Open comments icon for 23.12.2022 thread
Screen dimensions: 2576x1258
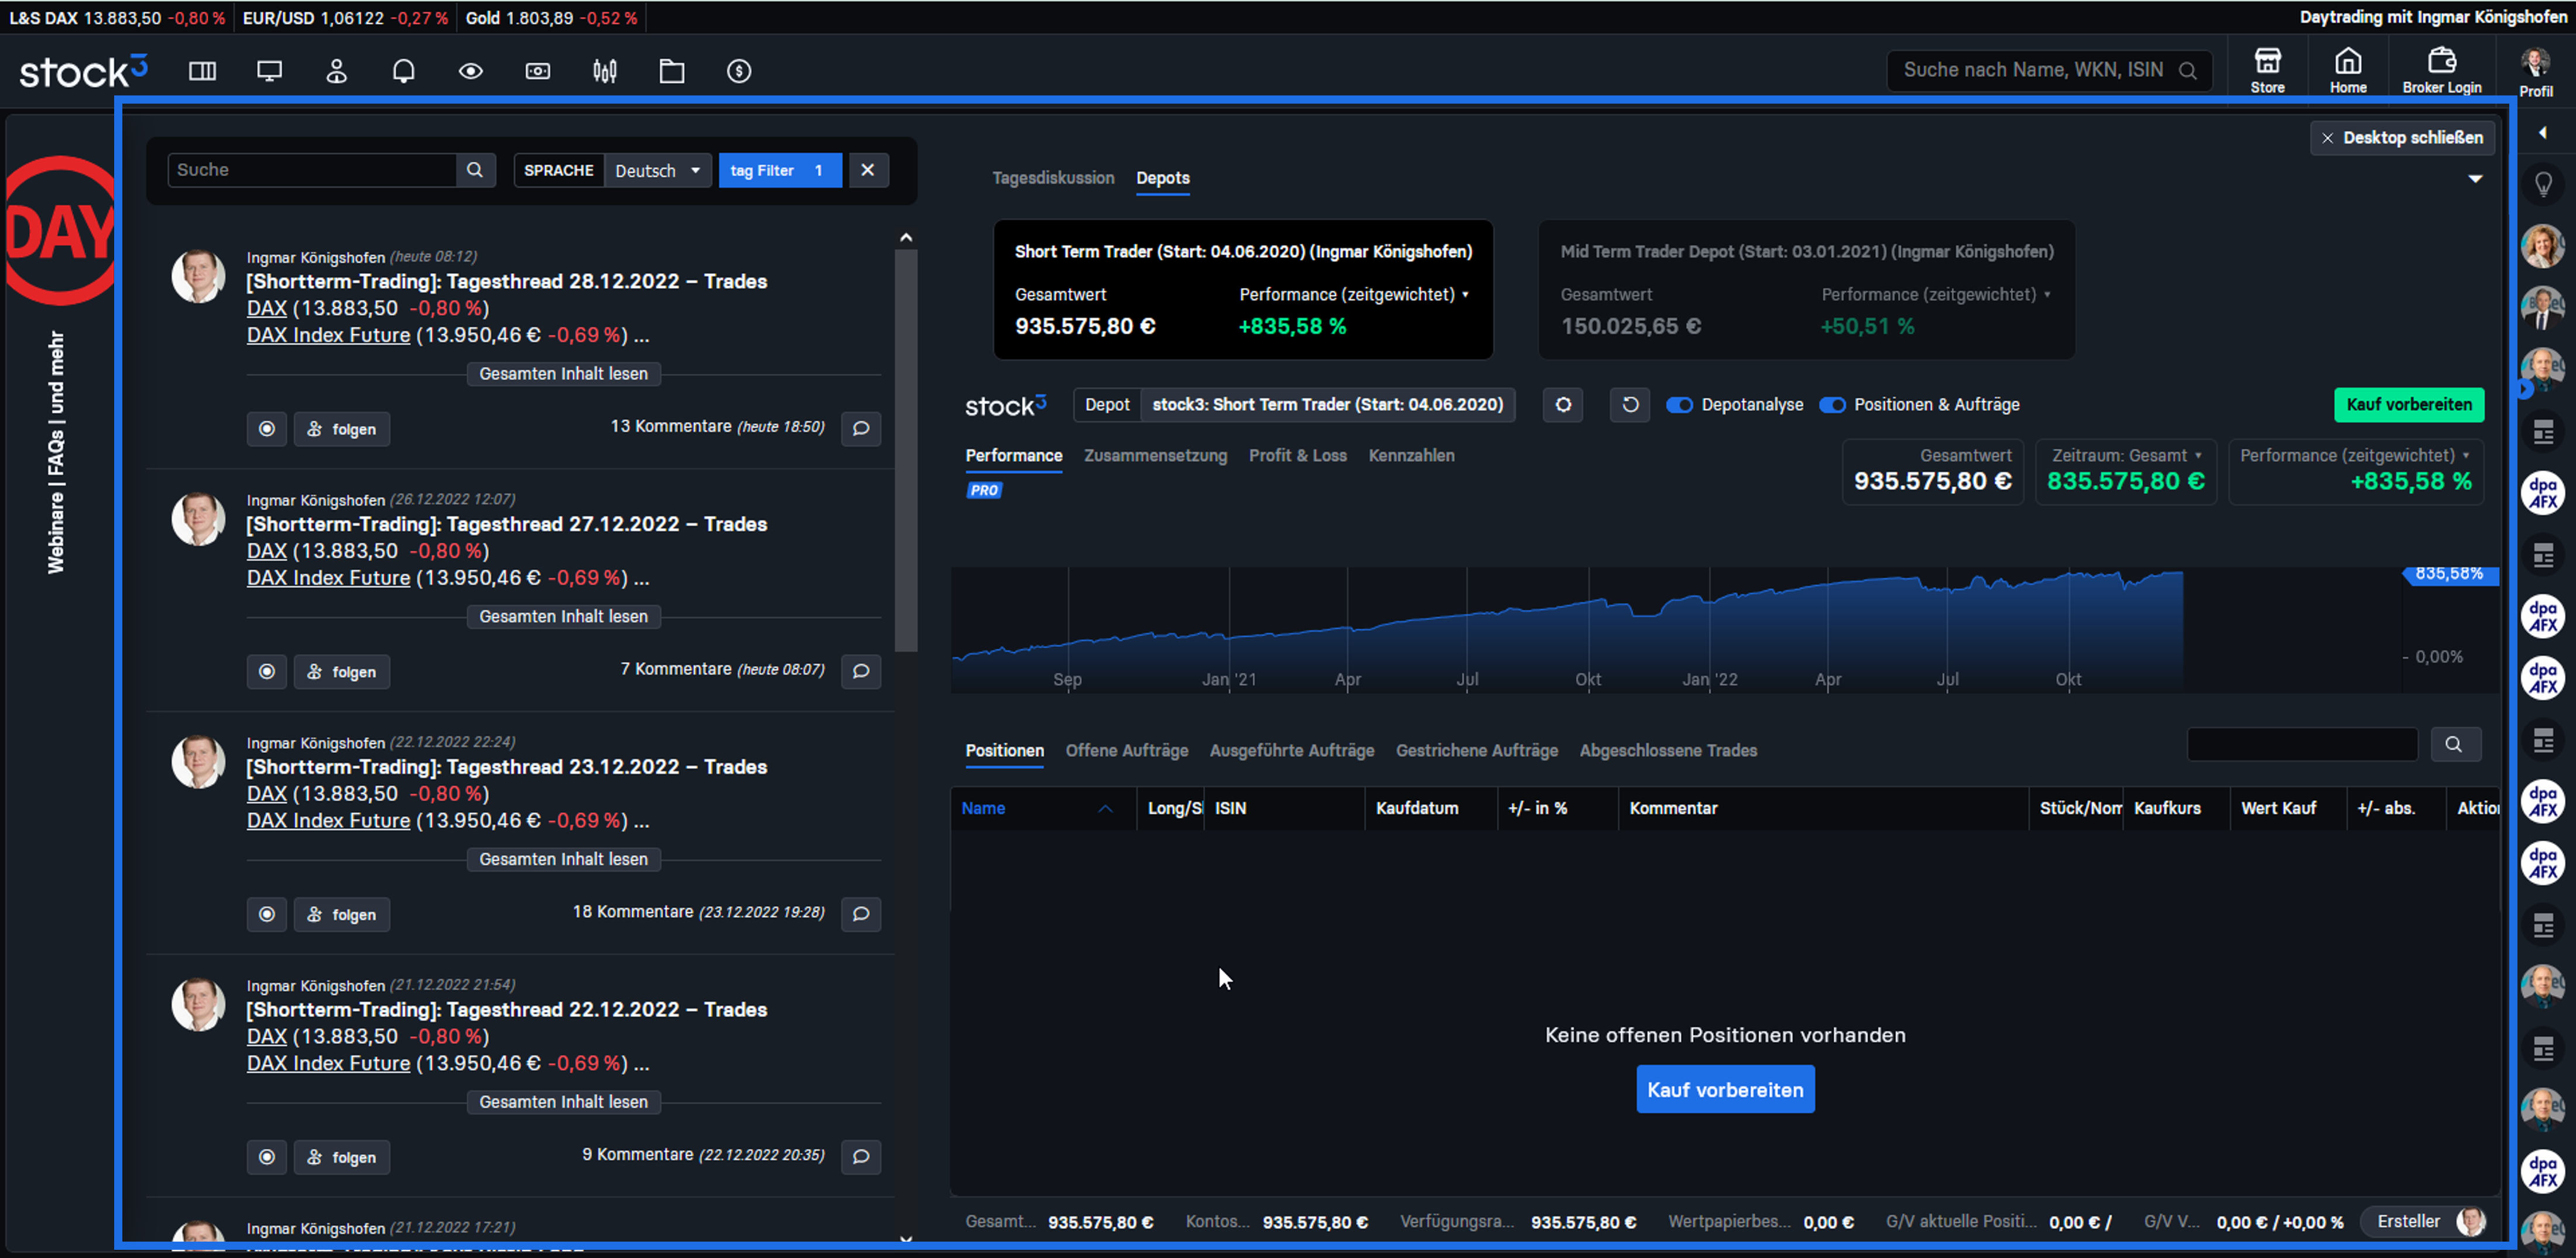pos(861,914)
